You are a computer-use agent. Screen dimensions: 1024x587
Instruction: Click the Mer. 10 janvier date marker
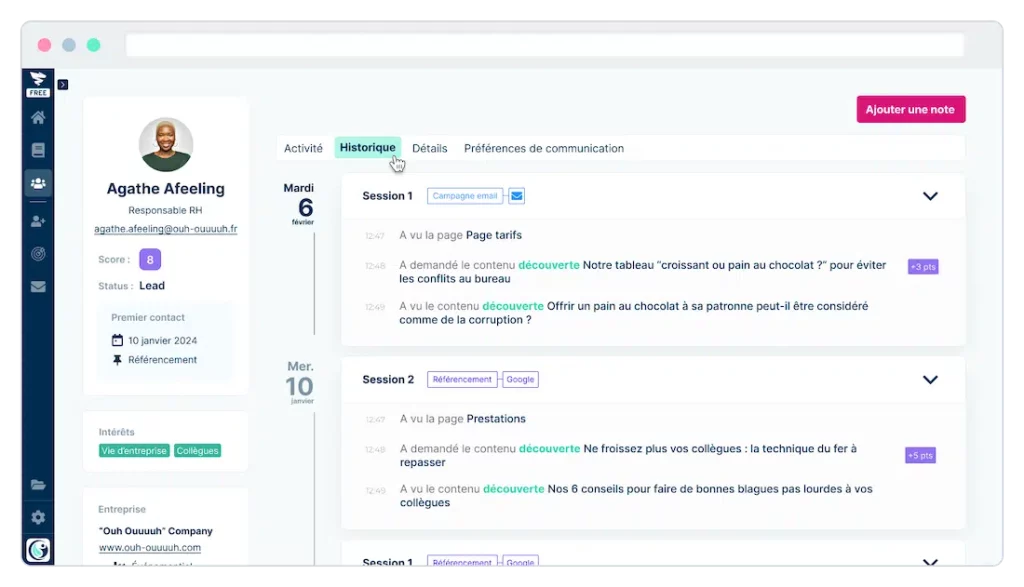pyautogui.click(x=300, y=383)
